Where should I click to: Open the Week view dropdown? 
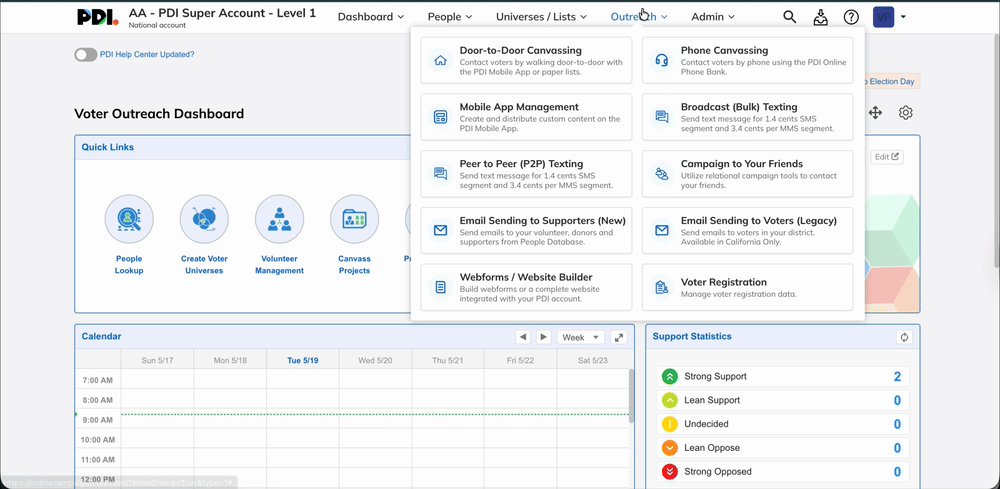click(x=580, y=337)
